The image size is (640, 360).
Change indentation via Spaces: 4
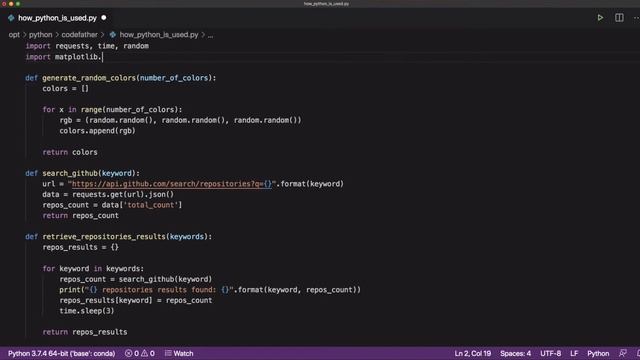click(x=516, y=353)
